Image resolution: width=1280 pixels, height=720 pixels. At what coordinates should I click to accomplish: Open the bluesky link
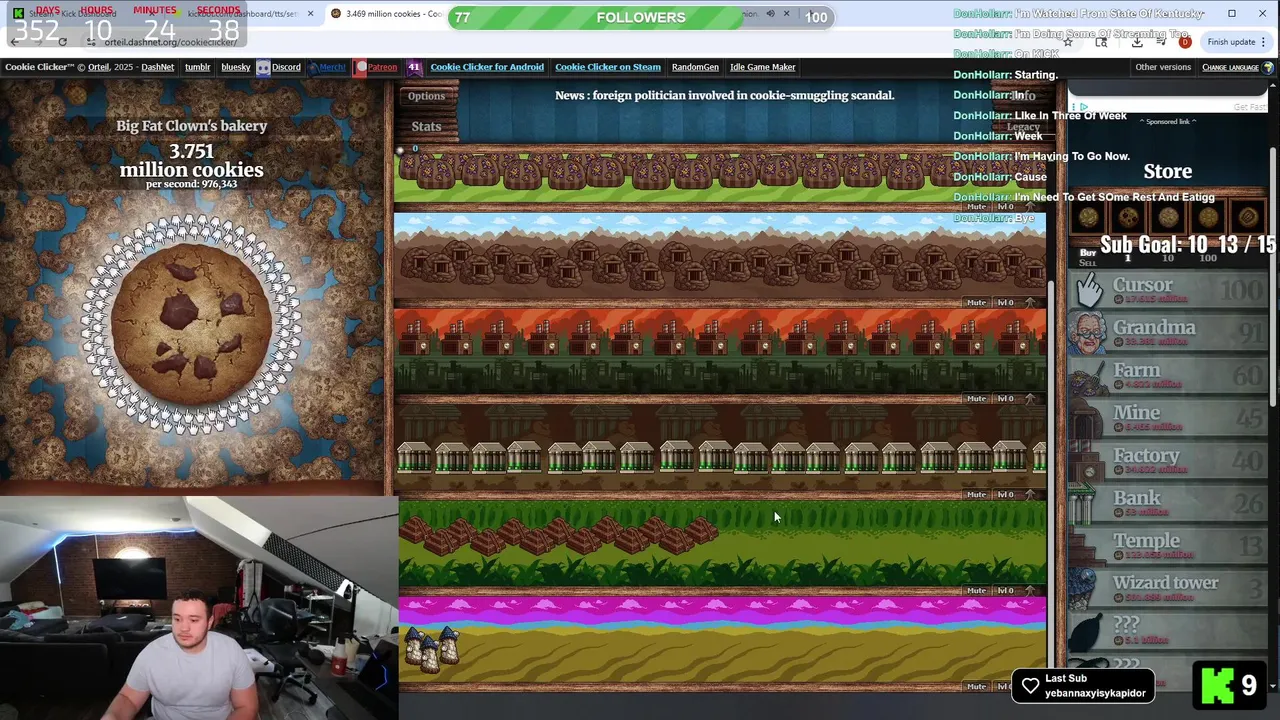pos(236,67)
